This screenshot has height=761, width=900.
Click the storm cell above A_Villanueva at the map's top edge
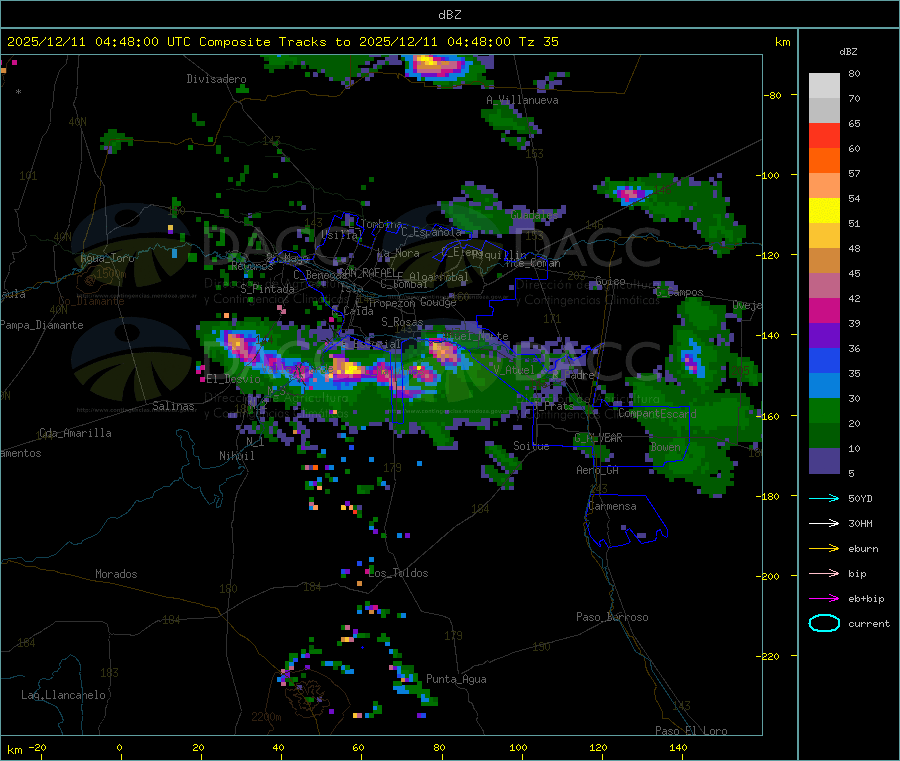pyautogui.click(x=439, y=67)
